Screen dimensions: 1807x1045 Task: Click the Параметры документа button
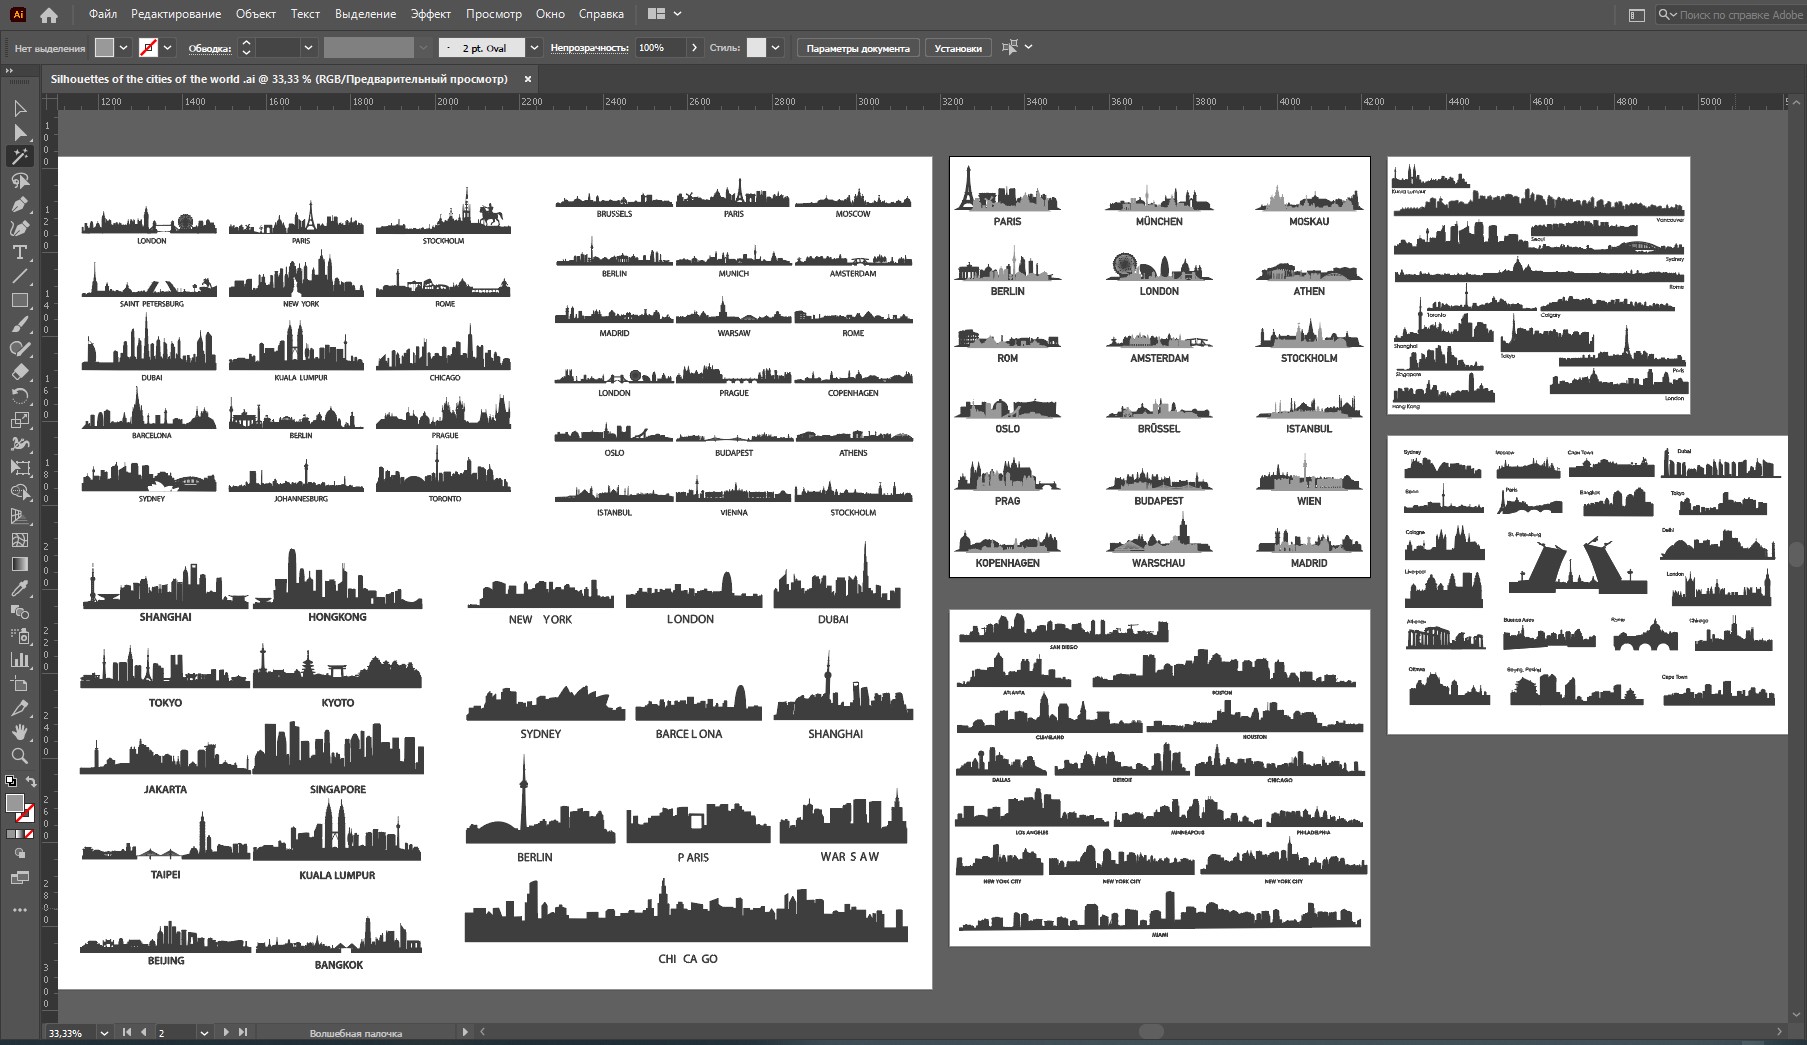coord(857,48)
